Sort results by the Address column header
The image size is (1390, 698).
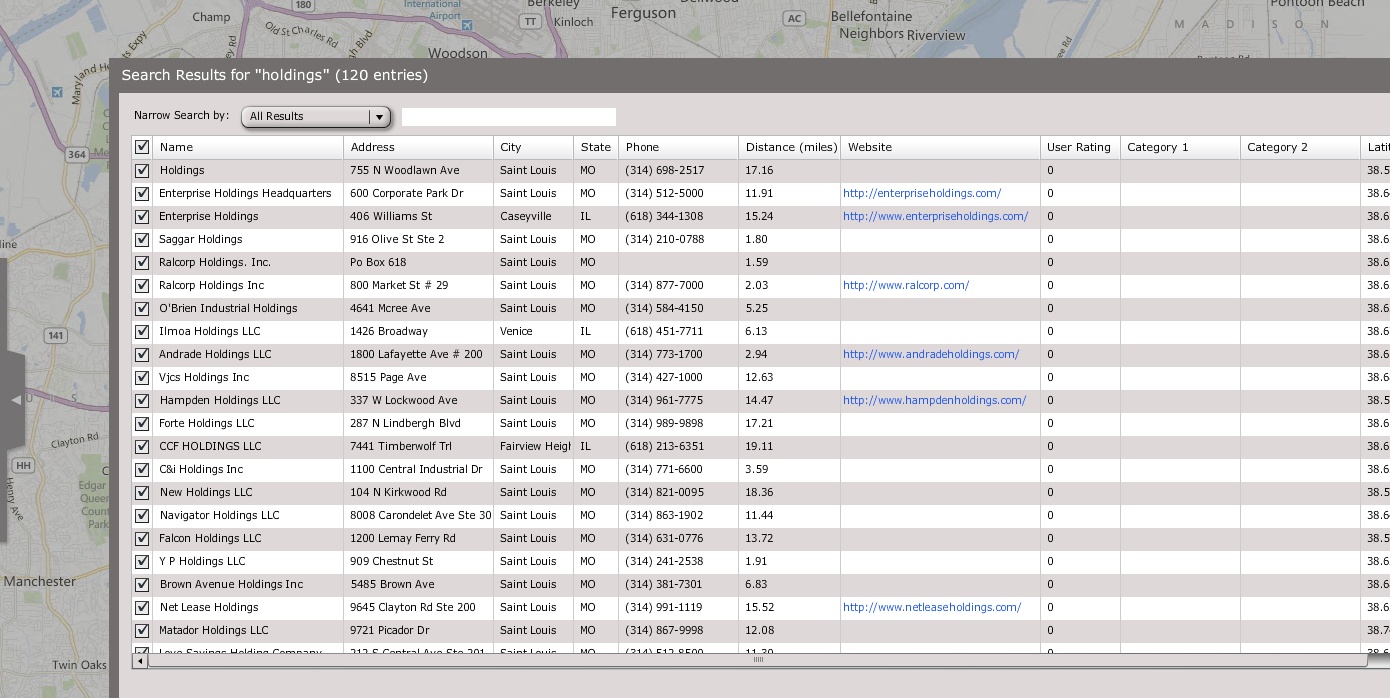pos(418,147)
